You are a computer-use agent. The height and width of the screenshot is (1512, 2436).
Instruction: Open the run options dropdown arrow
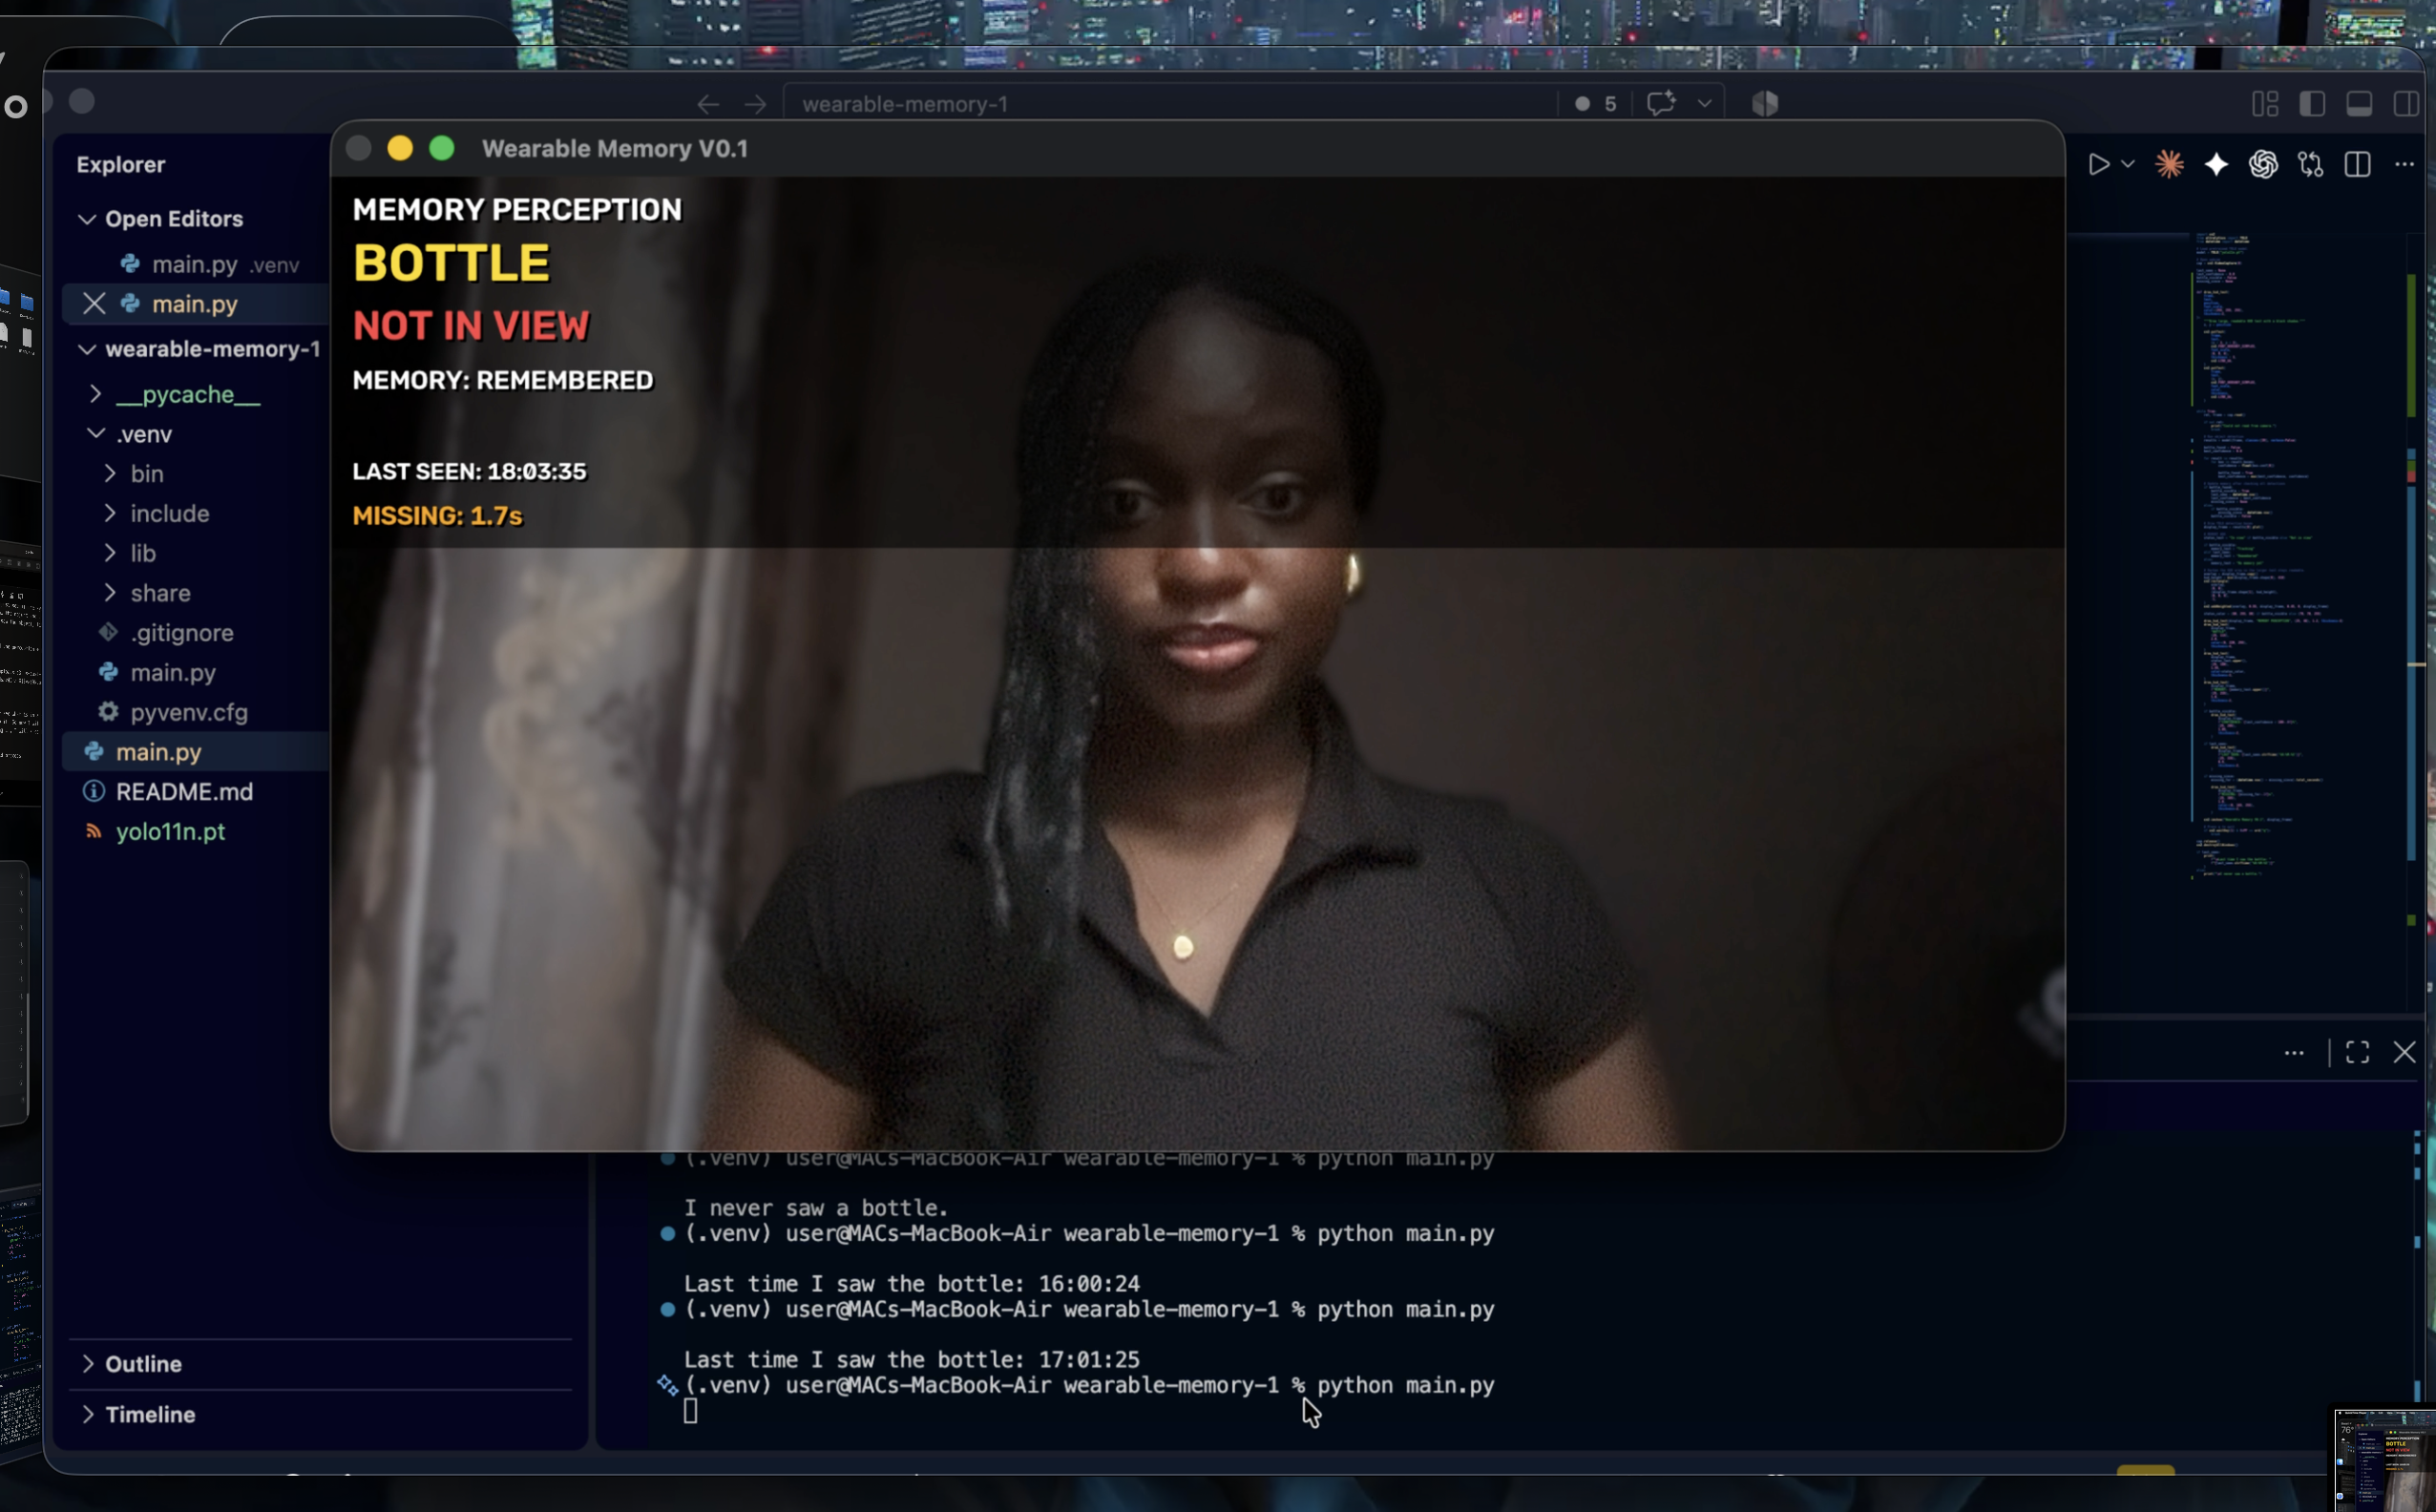pyautogui.click(x=2127, y=164)
